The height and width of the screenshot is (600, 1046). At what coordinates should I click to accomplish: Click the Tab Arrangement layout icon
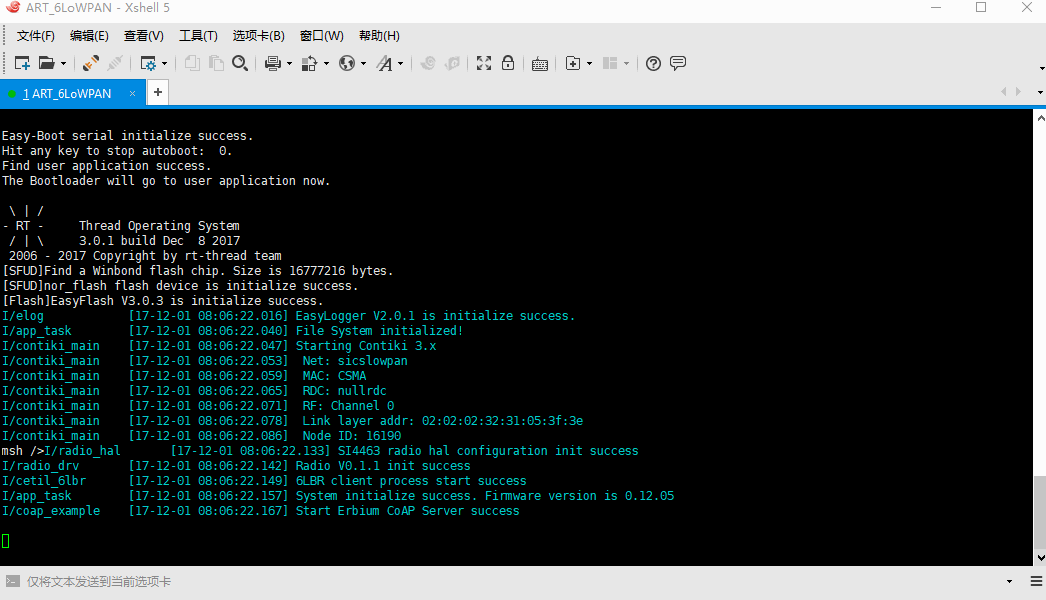tap(610, 63)
